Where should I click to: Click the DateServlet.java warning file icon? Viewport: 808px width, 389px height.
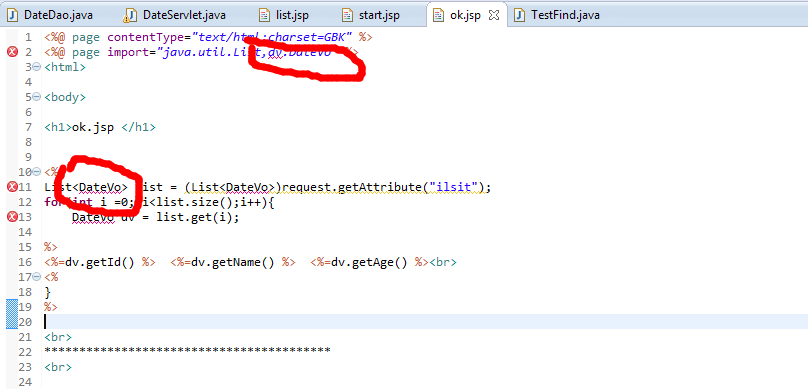pos(130,16)
